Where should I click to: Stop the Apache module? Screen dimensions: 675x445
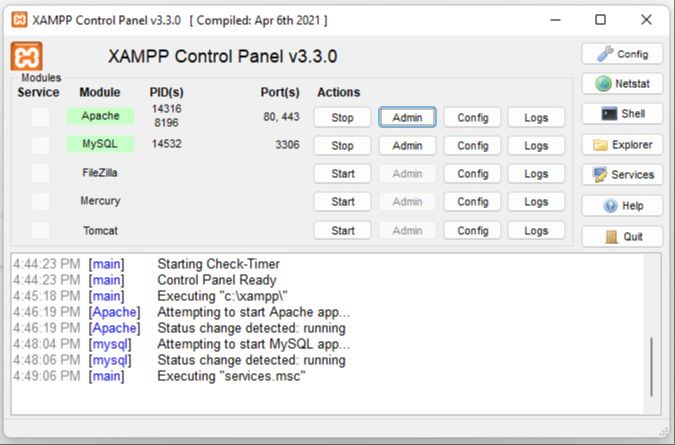coord(342,117)
